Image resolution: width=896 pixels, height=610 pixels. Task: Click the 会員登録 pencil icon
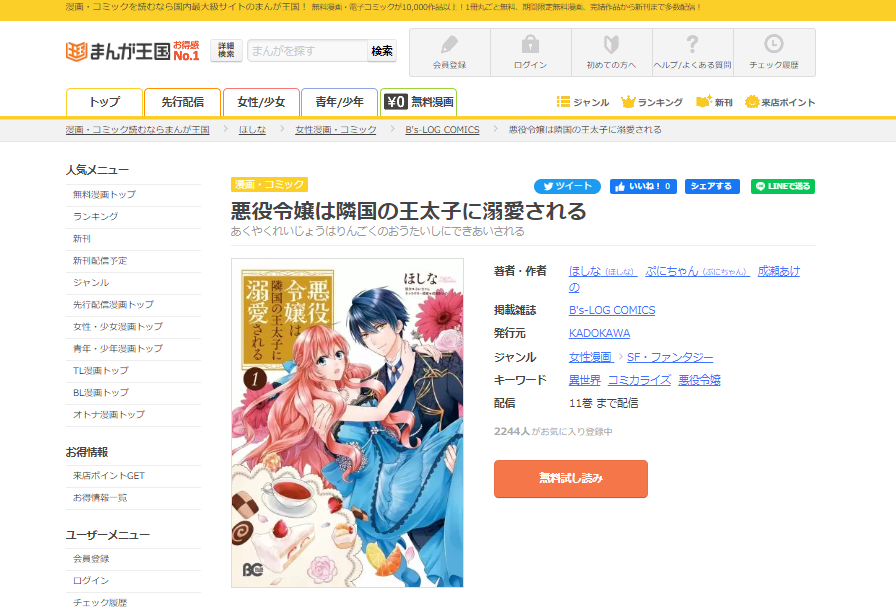pyautogui.click(x=449, y=45)
